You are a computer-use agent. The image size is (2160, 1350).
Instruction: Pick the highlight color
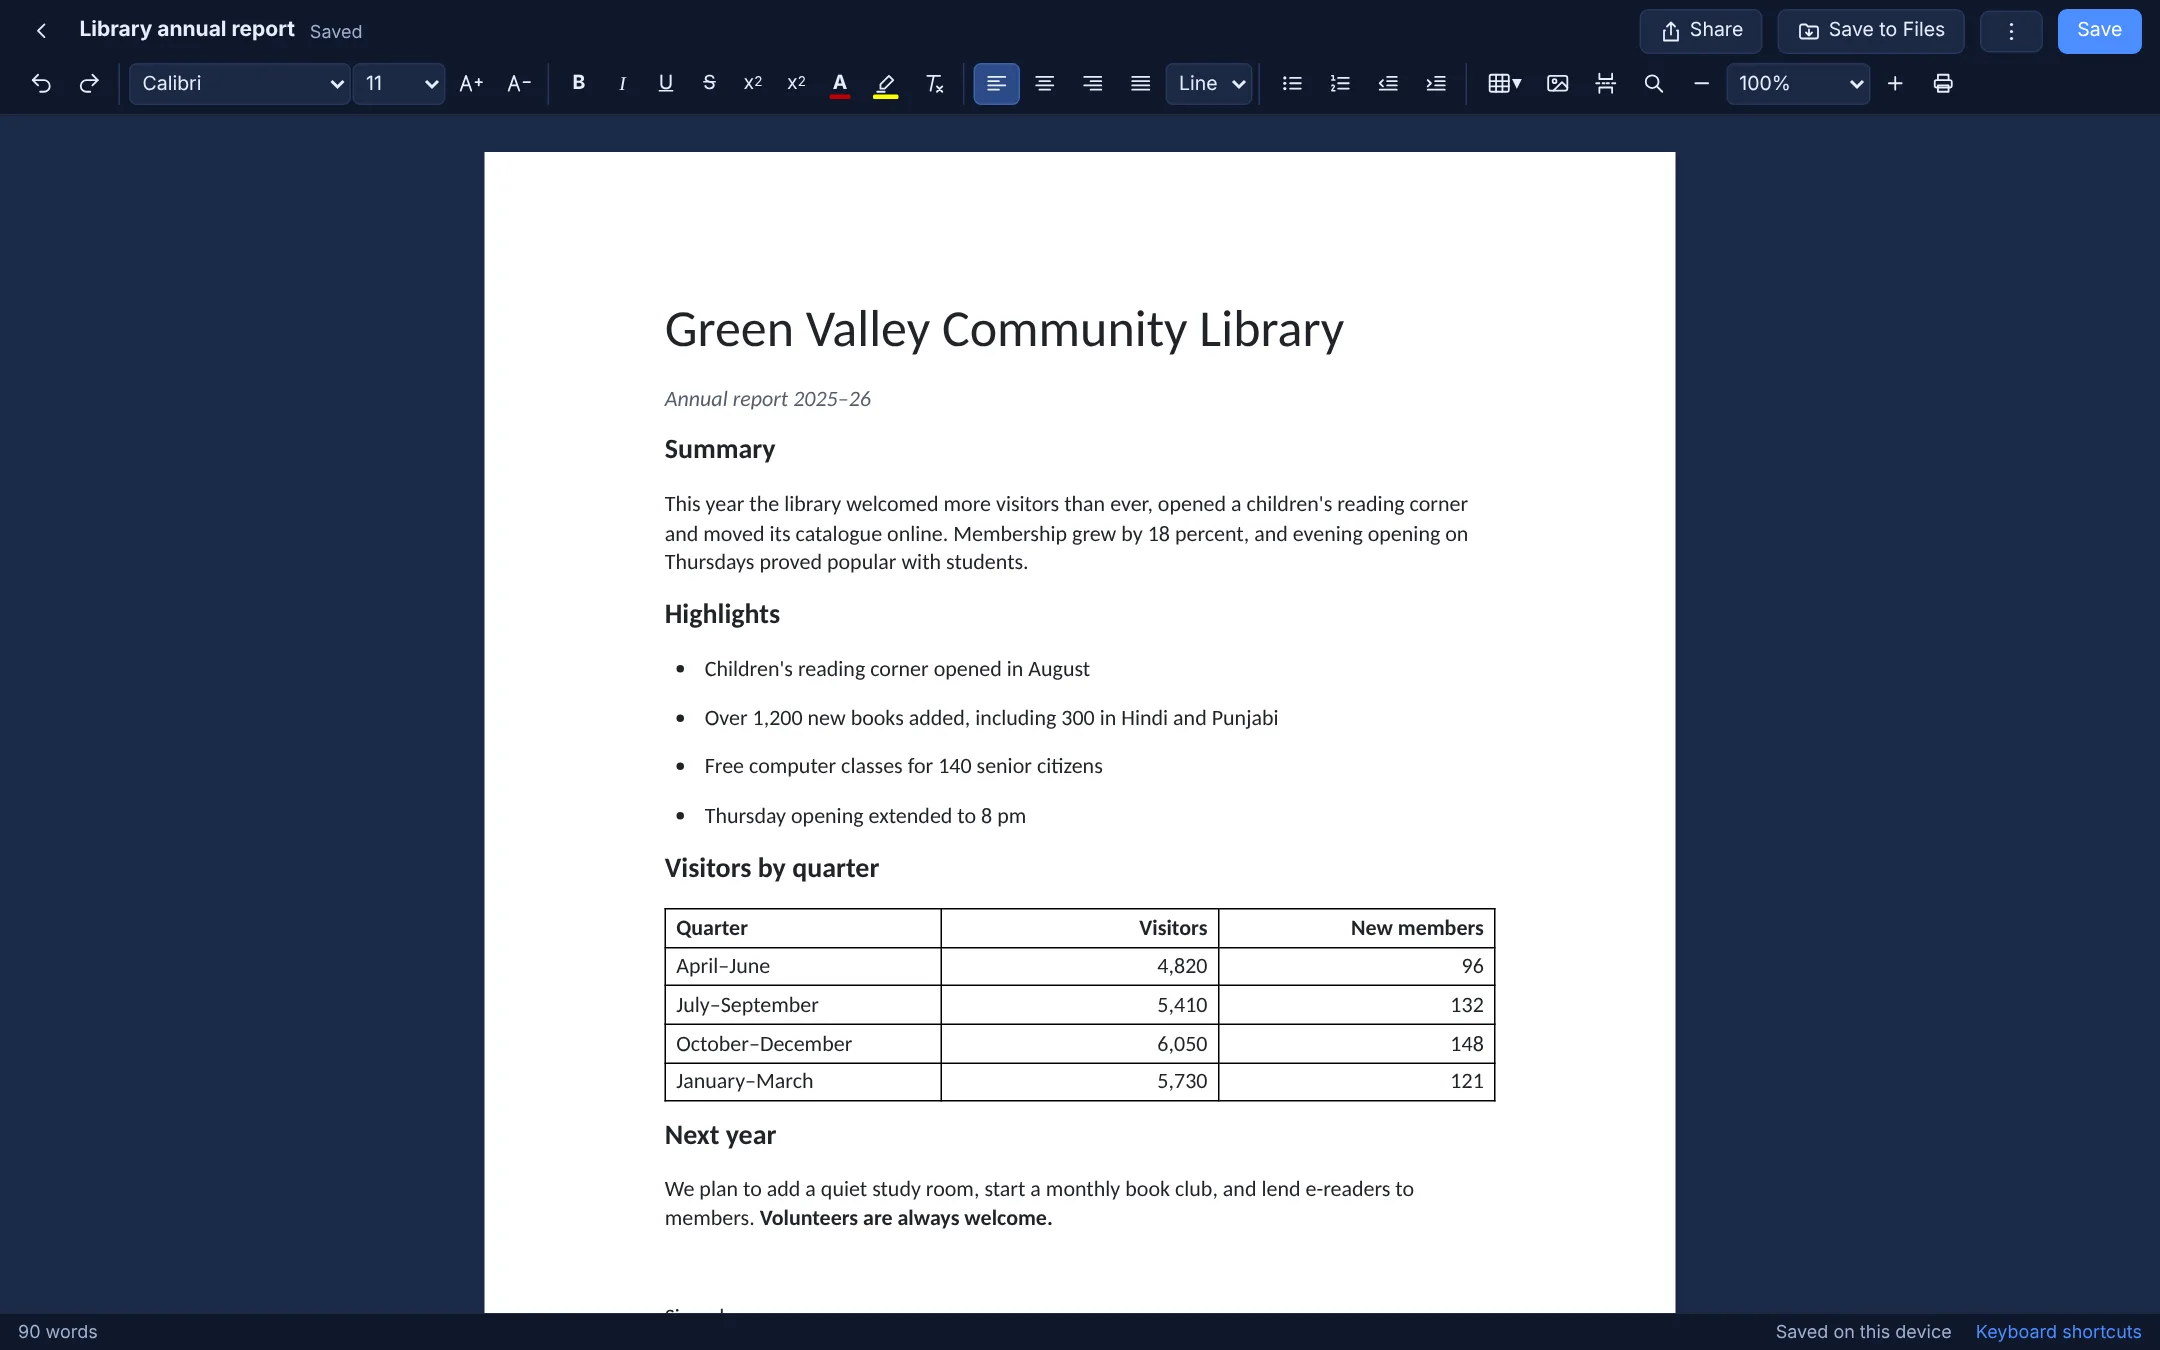coord(886,84)
